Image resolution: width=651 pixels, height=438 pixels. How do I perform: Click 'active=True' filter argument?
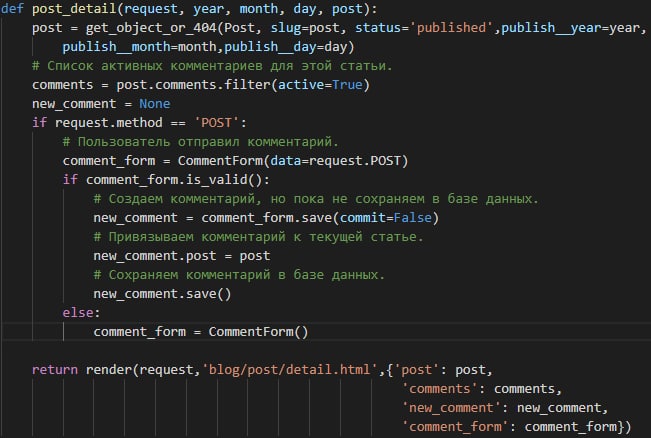click(x=320, y=85)
